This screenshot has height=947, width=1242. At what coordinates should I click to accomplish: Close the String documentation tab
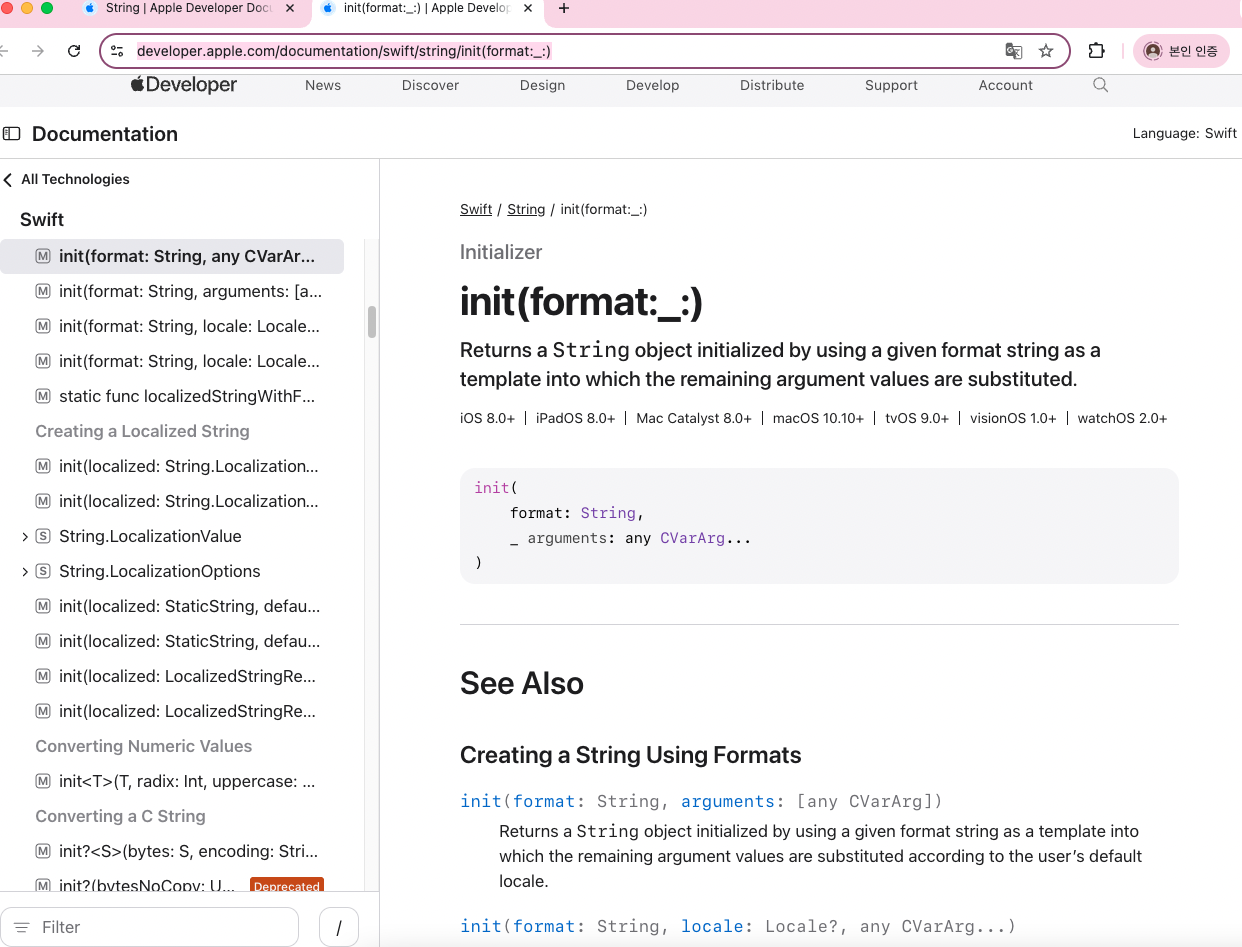coord(290,8)
